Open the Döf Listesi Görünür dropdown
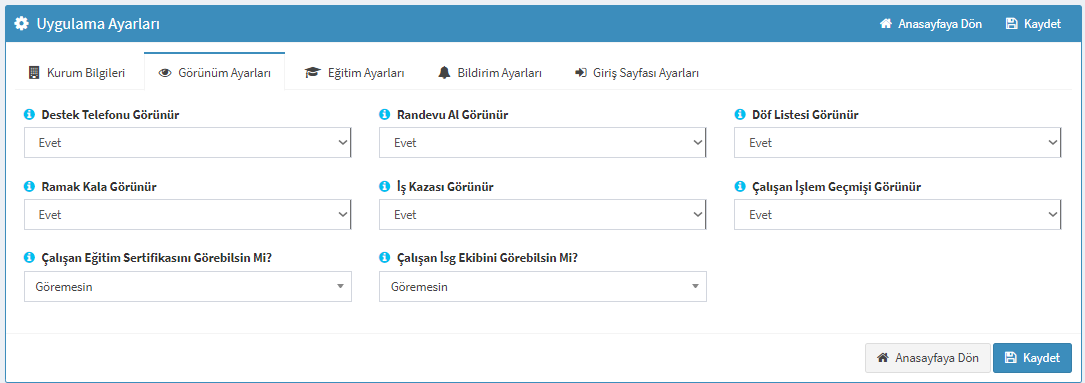 (x=897, y=143)
